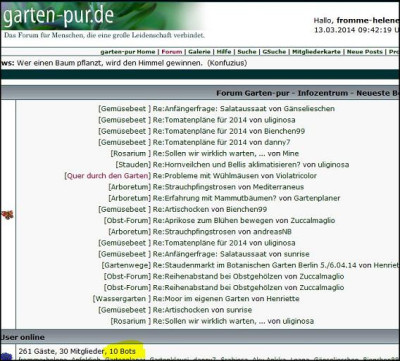This screenshot has height=361, width=400.
Task: Open the Hilfe menu link
Action: pos(224,52)
